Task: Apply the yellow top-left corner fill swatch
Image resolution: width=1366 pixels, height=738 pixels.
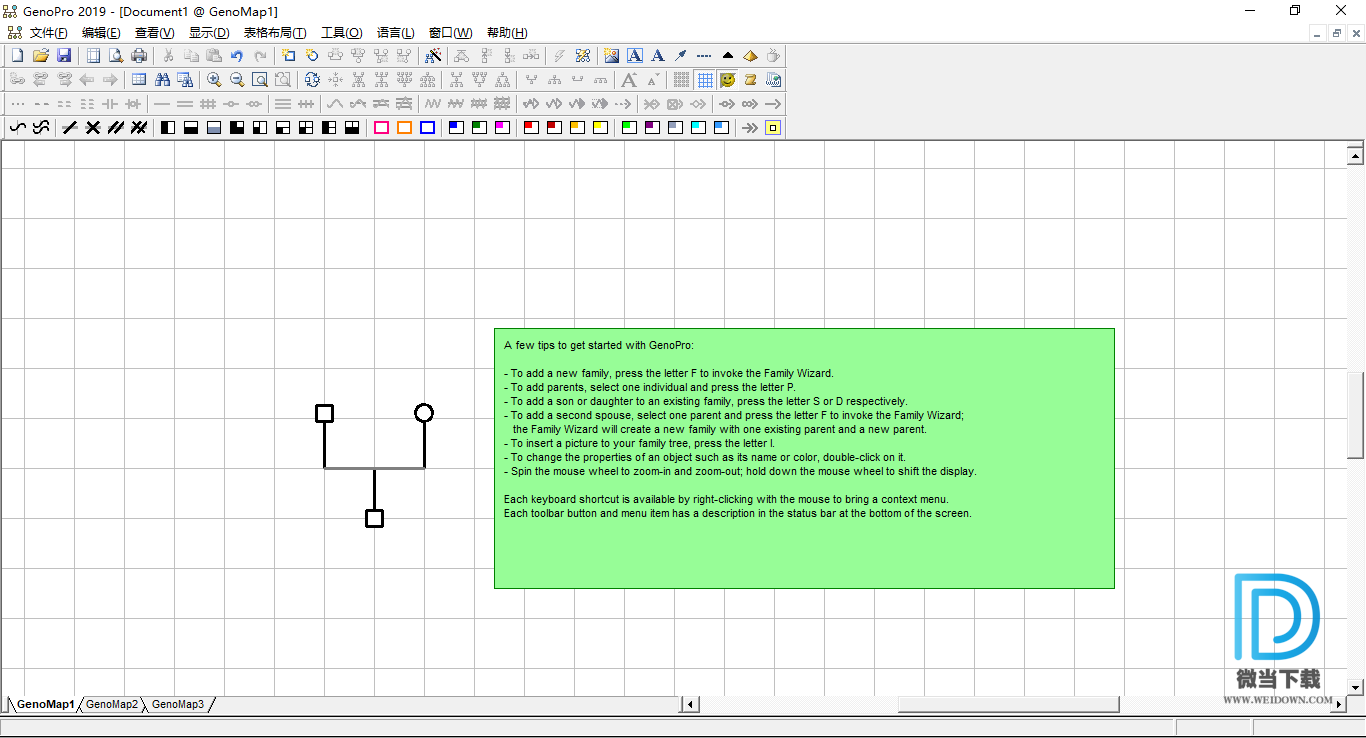Action: [600, 127]
